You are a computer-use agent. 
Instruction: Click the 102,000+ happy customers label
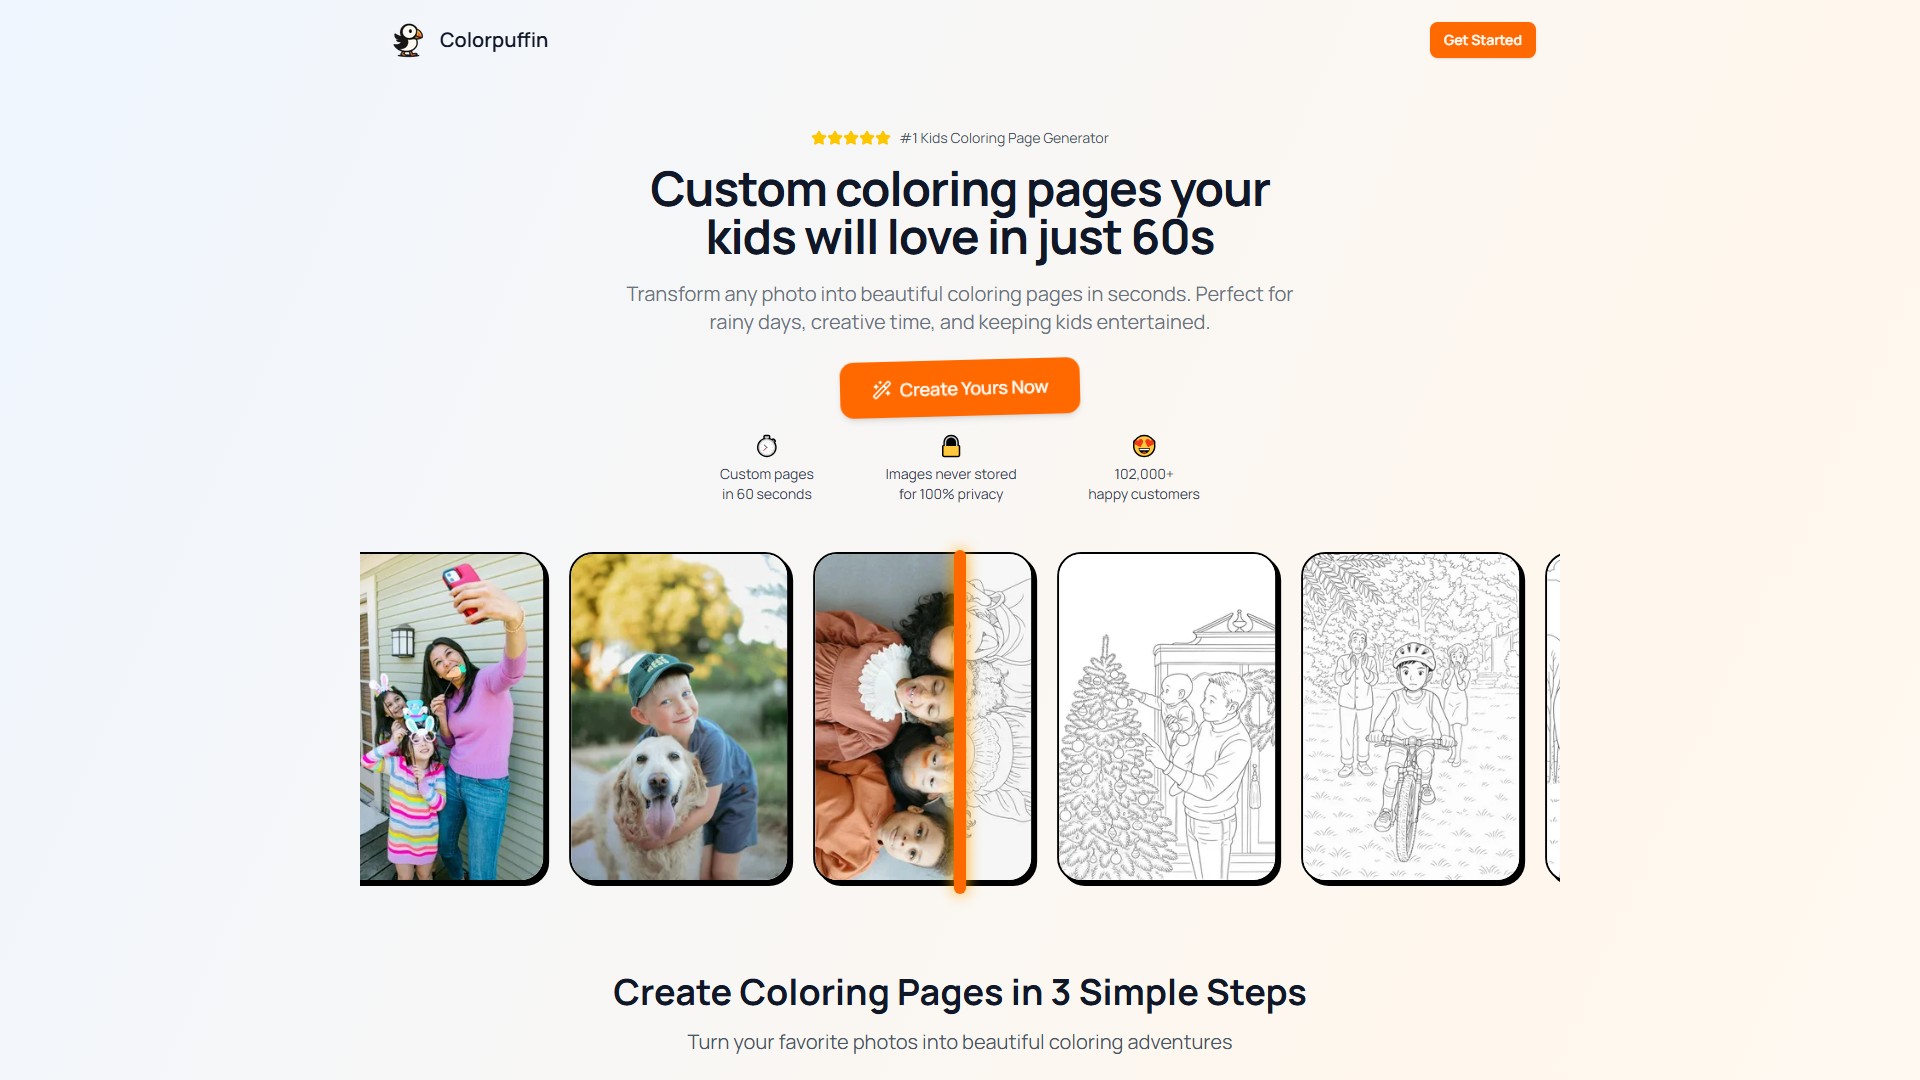(1144, 484)
